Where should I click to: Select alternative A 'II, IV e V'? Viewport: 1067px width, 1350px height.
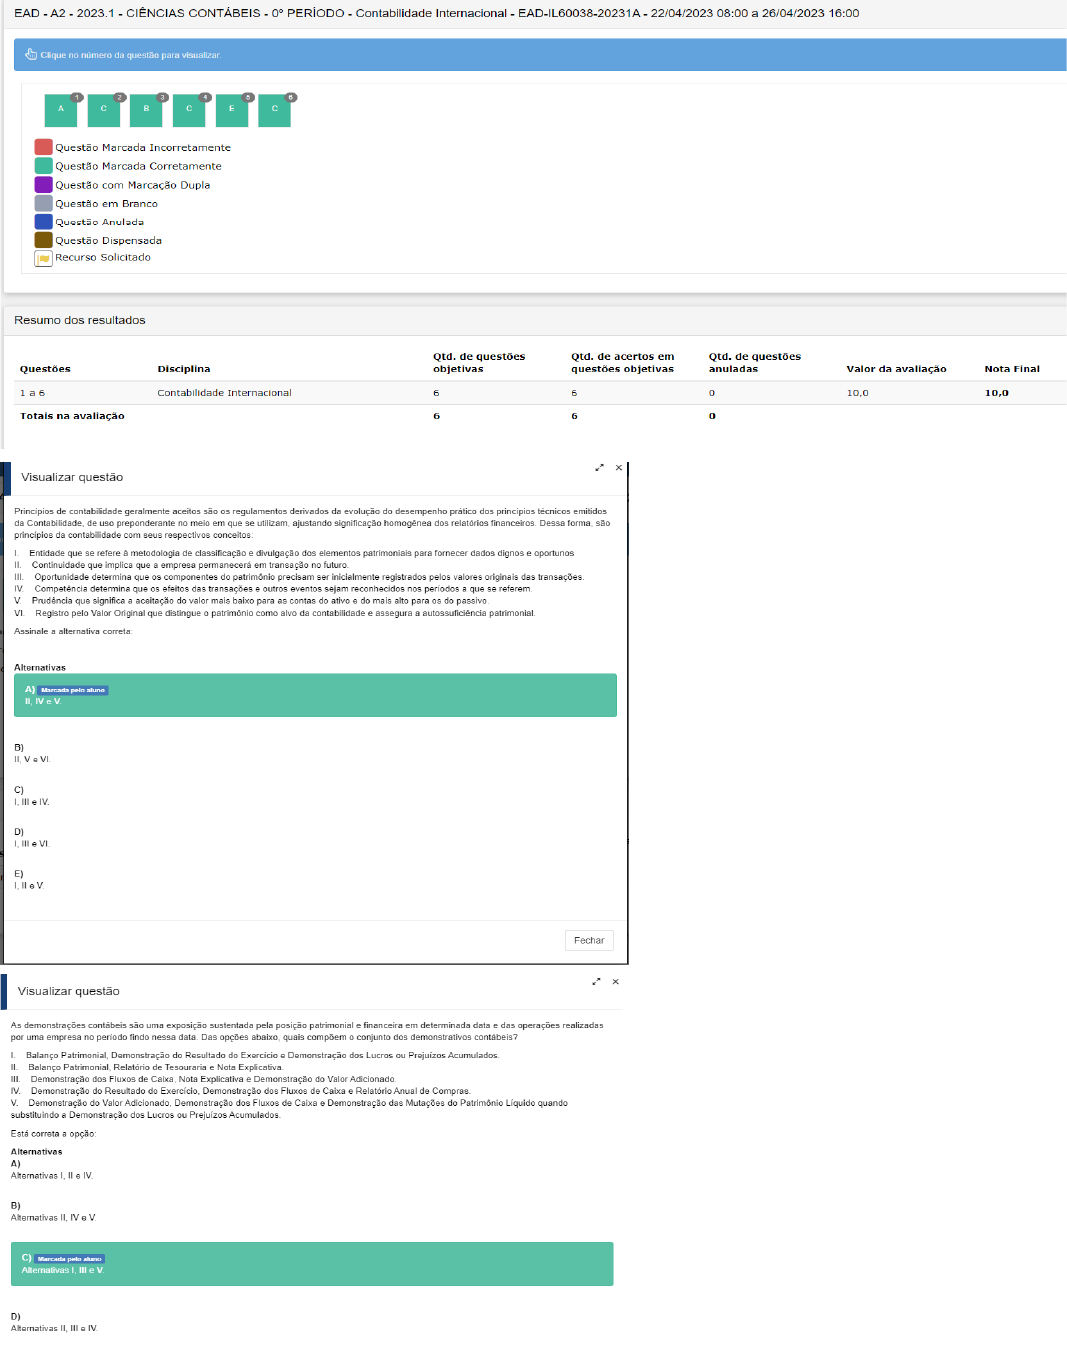[315, 695]
